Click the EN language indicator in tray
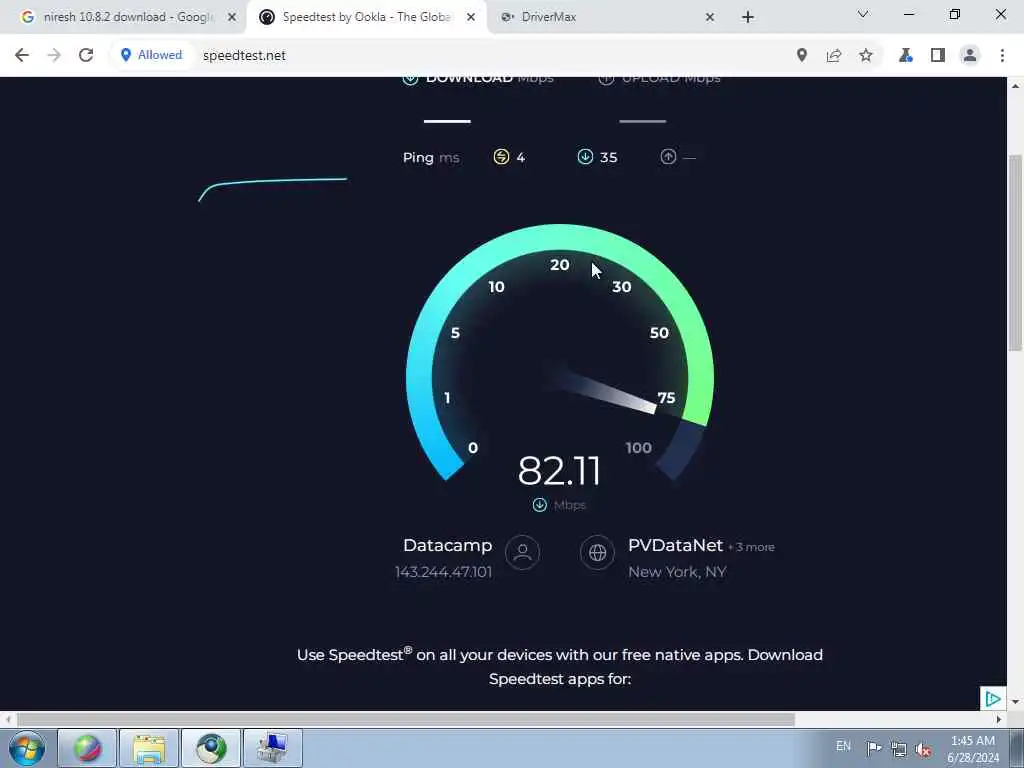 point(843,746)
